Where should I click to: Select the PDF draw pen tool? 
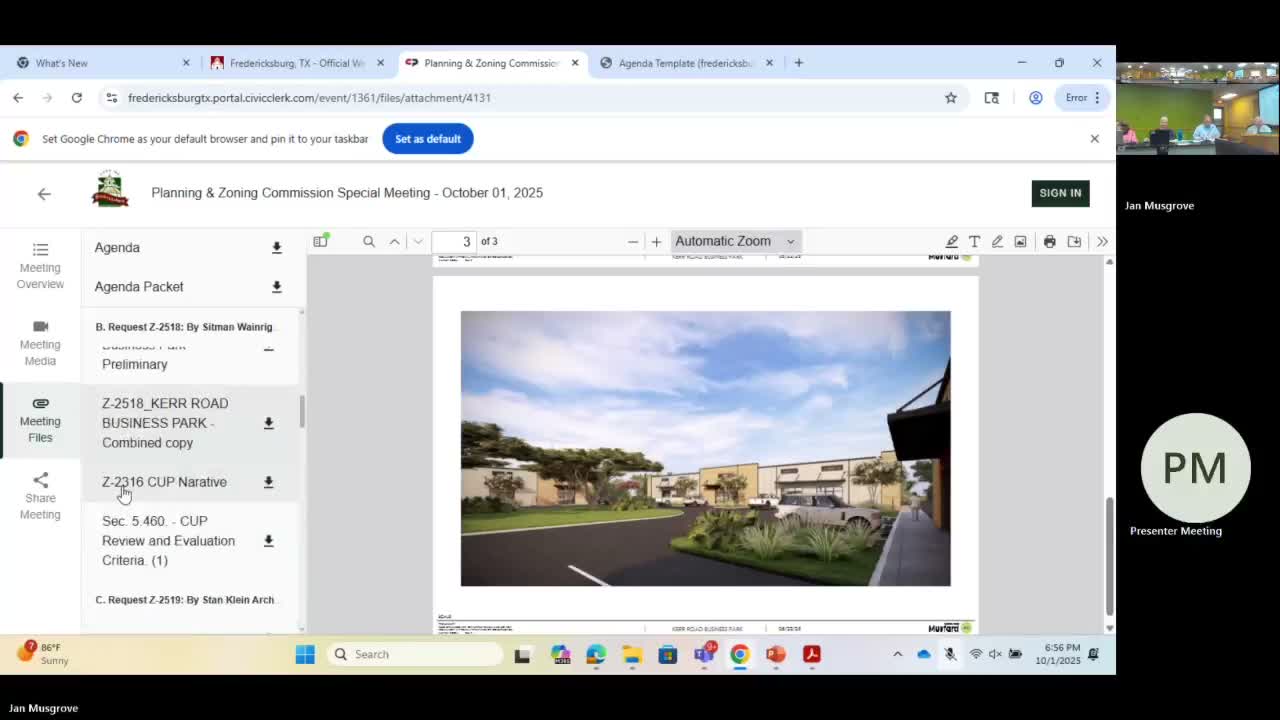[997, 241]
